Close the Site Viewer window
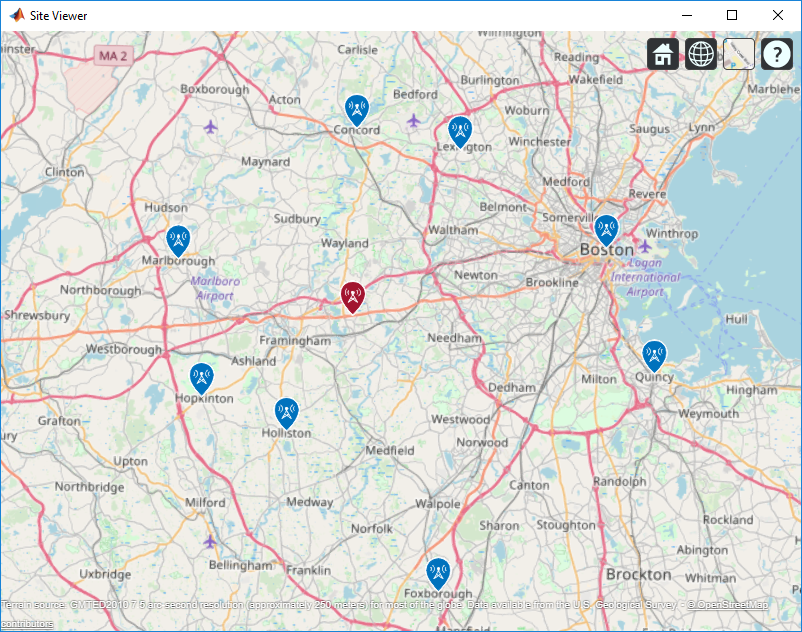Image resolution: width=802 pixels, height=632 pixels. click(778, 15)
